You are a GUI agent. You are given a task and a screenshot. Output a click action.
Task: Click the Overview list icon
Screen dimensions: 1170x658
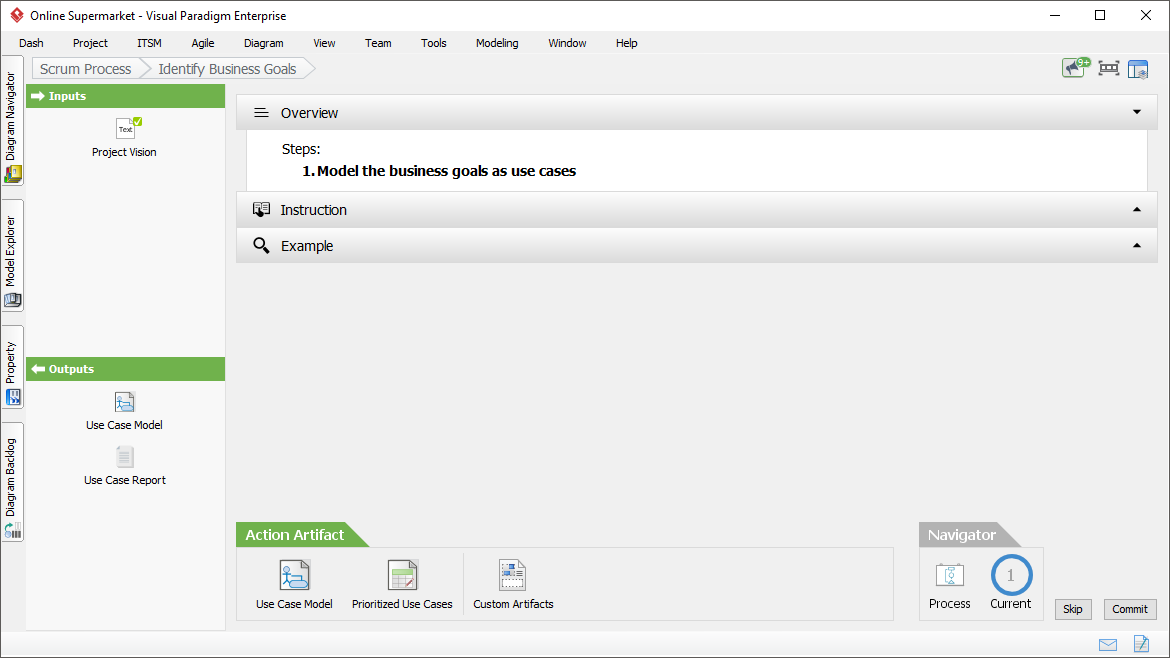tap(261, 113)
